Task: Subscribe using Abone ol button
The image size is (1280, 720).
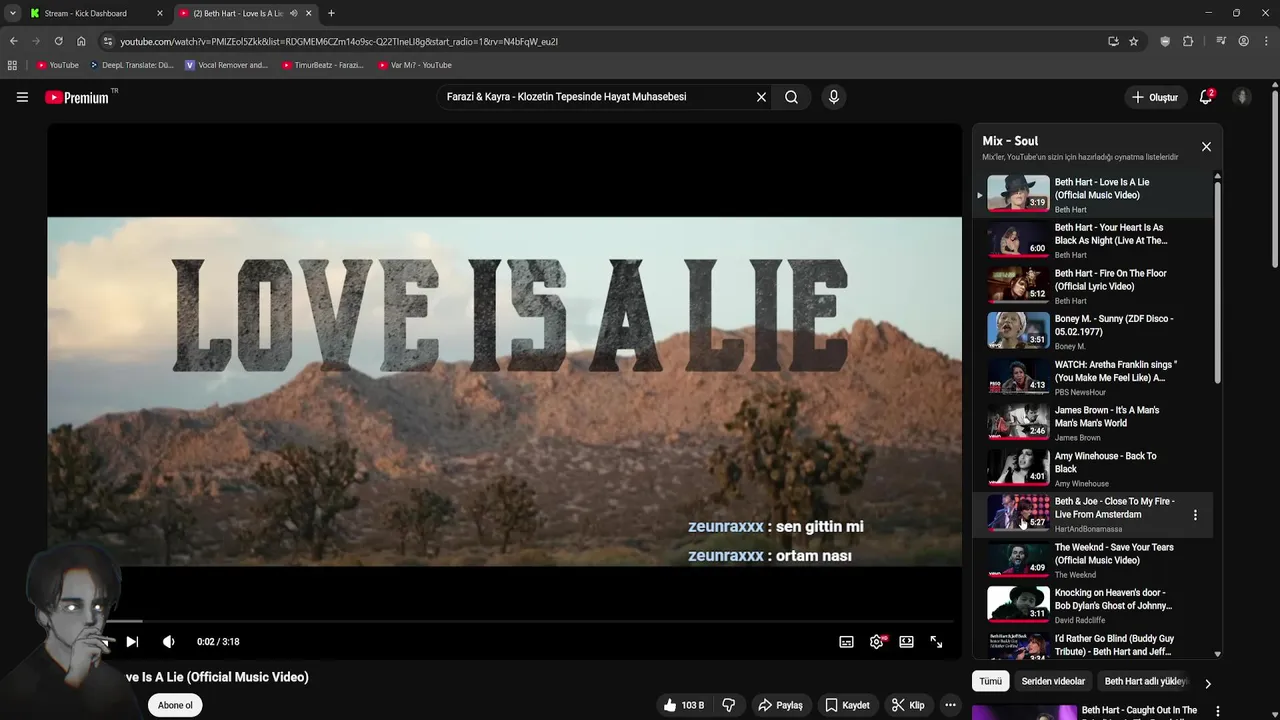Action: click(175, 705)
